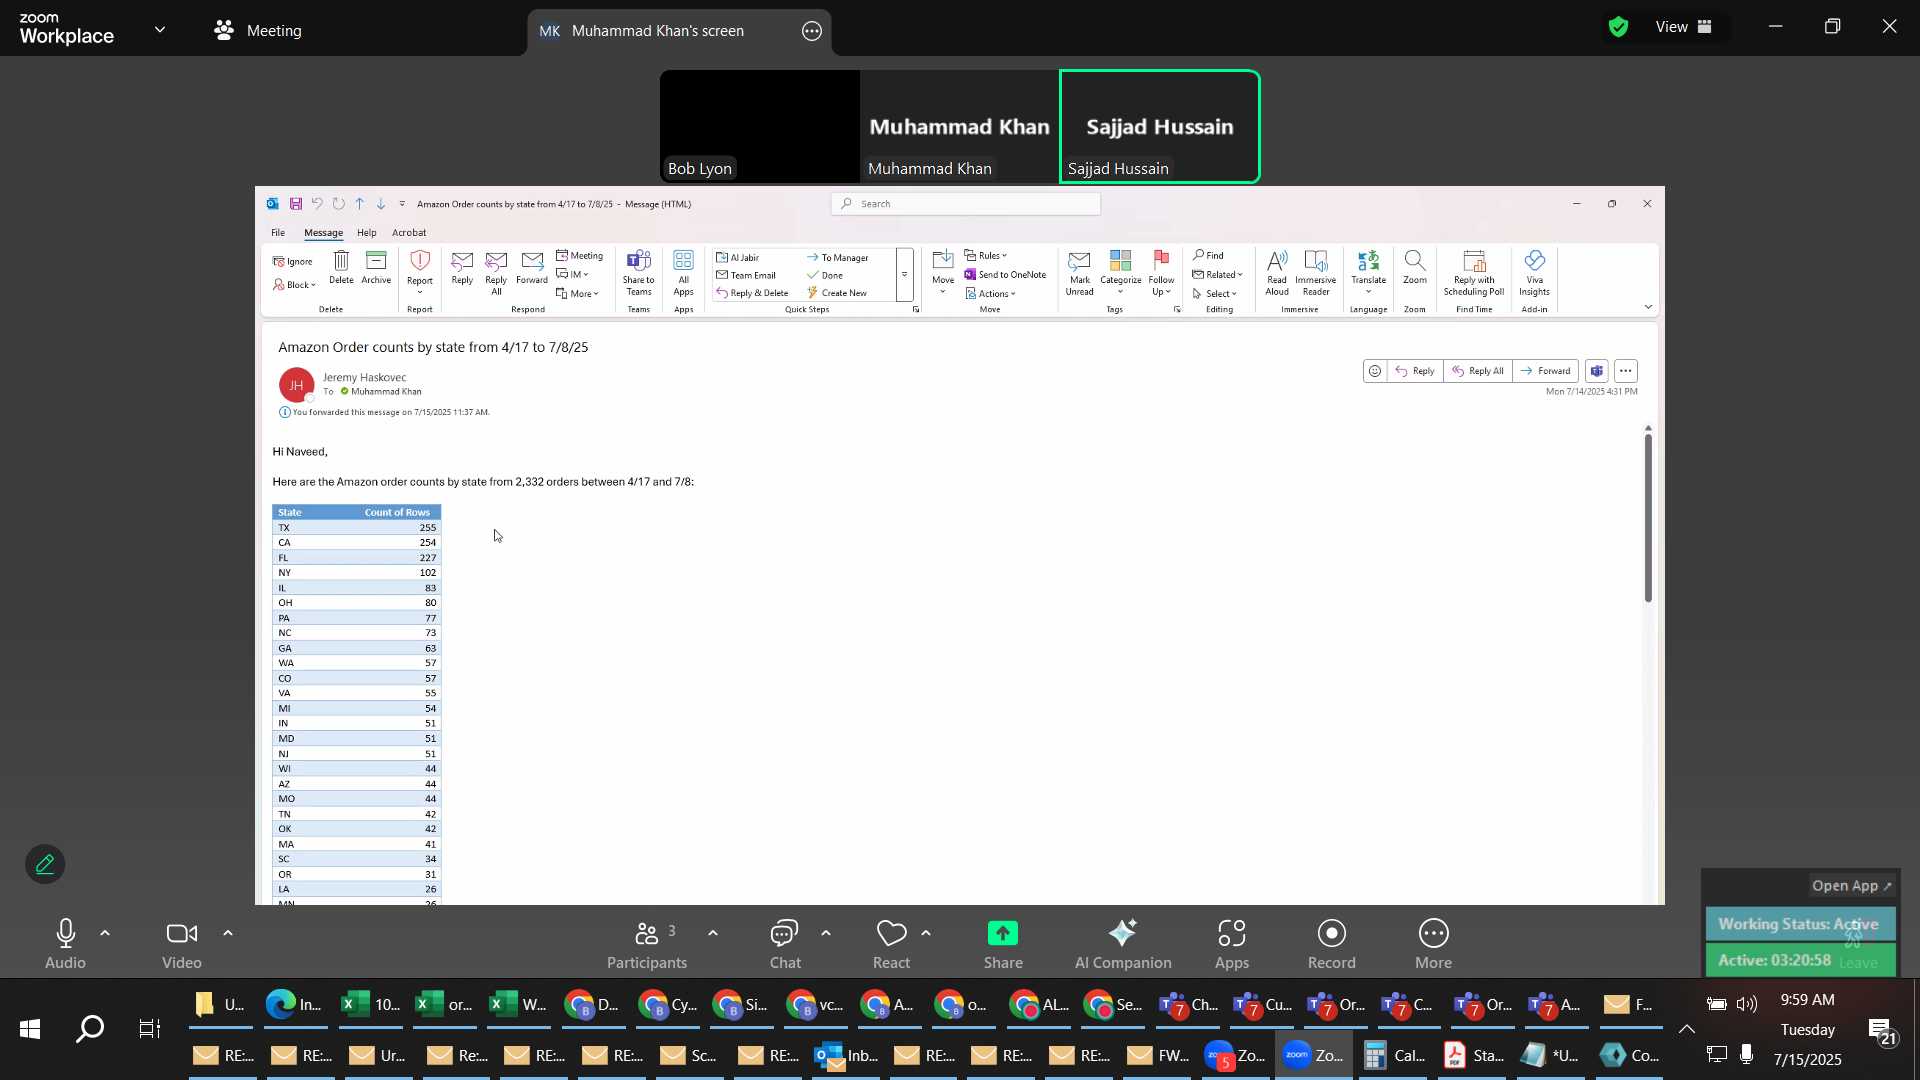This screenshot has height=1080, width=1920.
Task: Click the Move folder button
Action: click(943, 272)
